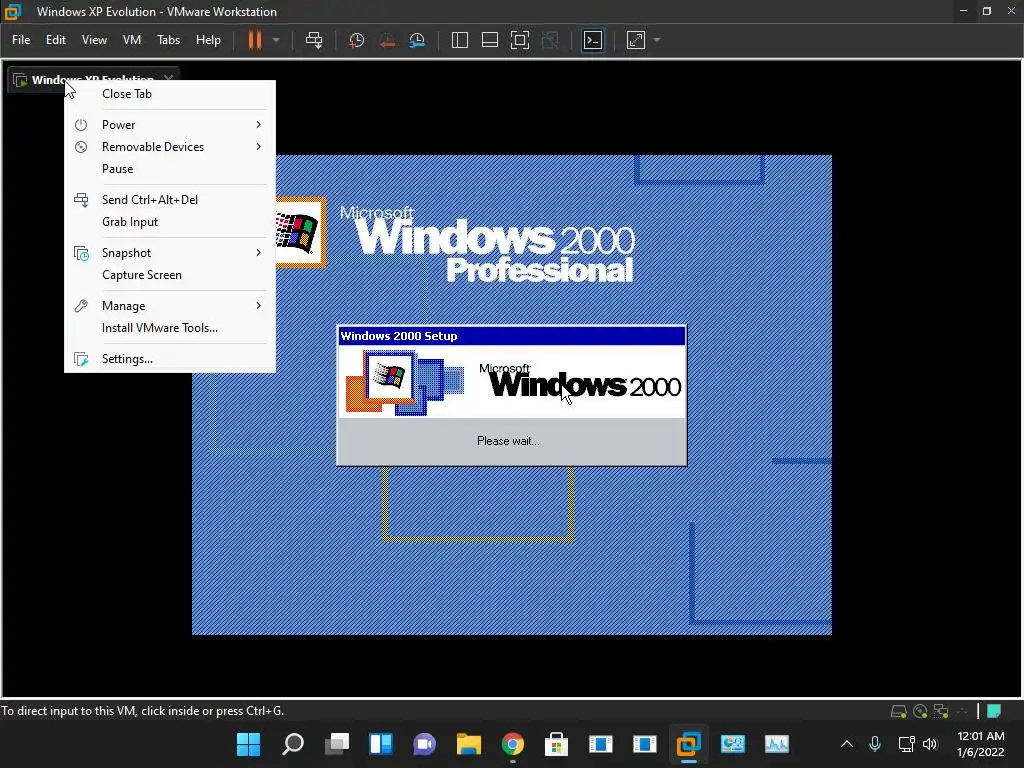This screenshot has width=1024, height=768.
Task: Open the Help menu
Action: 208,40
